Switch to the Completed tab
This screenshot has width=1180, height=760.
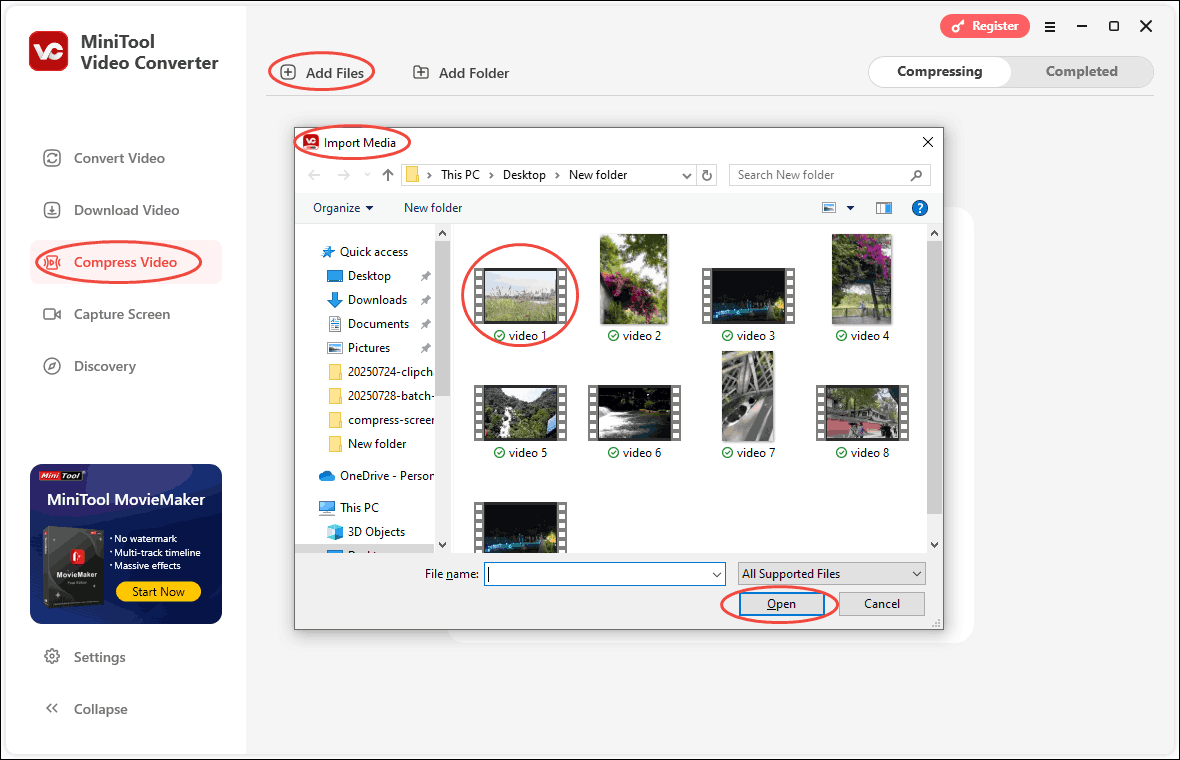[1081, 71]
